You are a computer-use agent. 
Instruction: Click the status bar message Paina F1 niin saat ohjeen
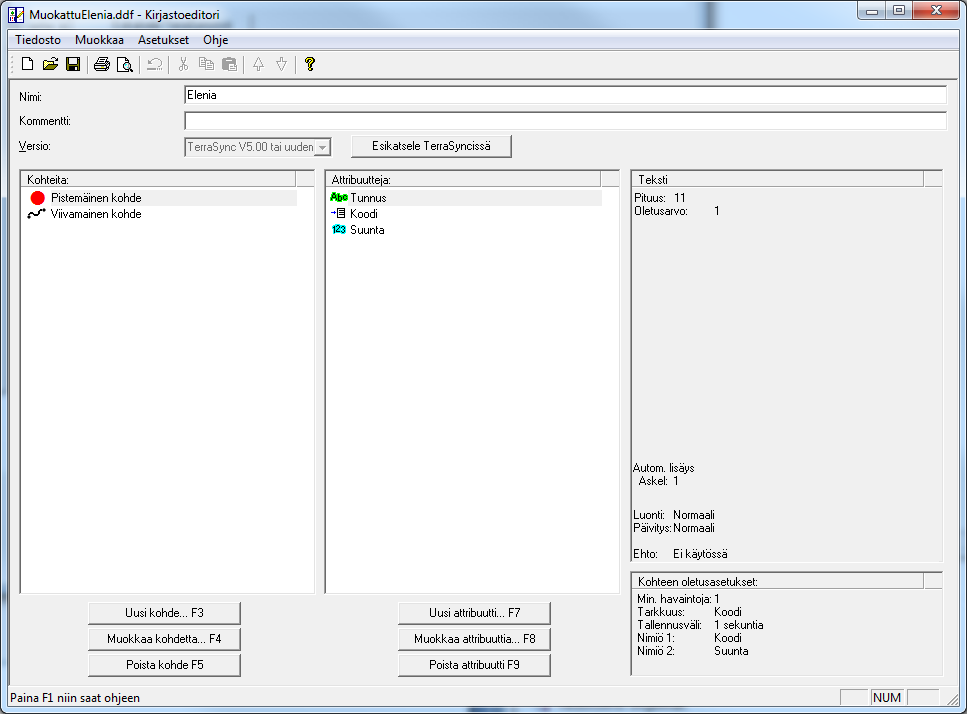pos(75,698)
